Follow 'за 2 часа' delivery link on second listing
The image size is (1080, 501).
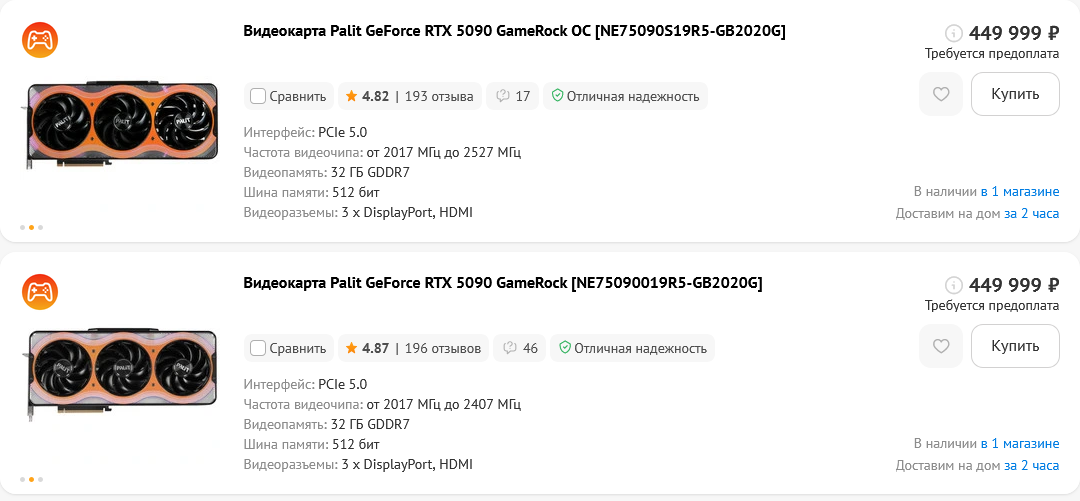[x=1031, y=466]
